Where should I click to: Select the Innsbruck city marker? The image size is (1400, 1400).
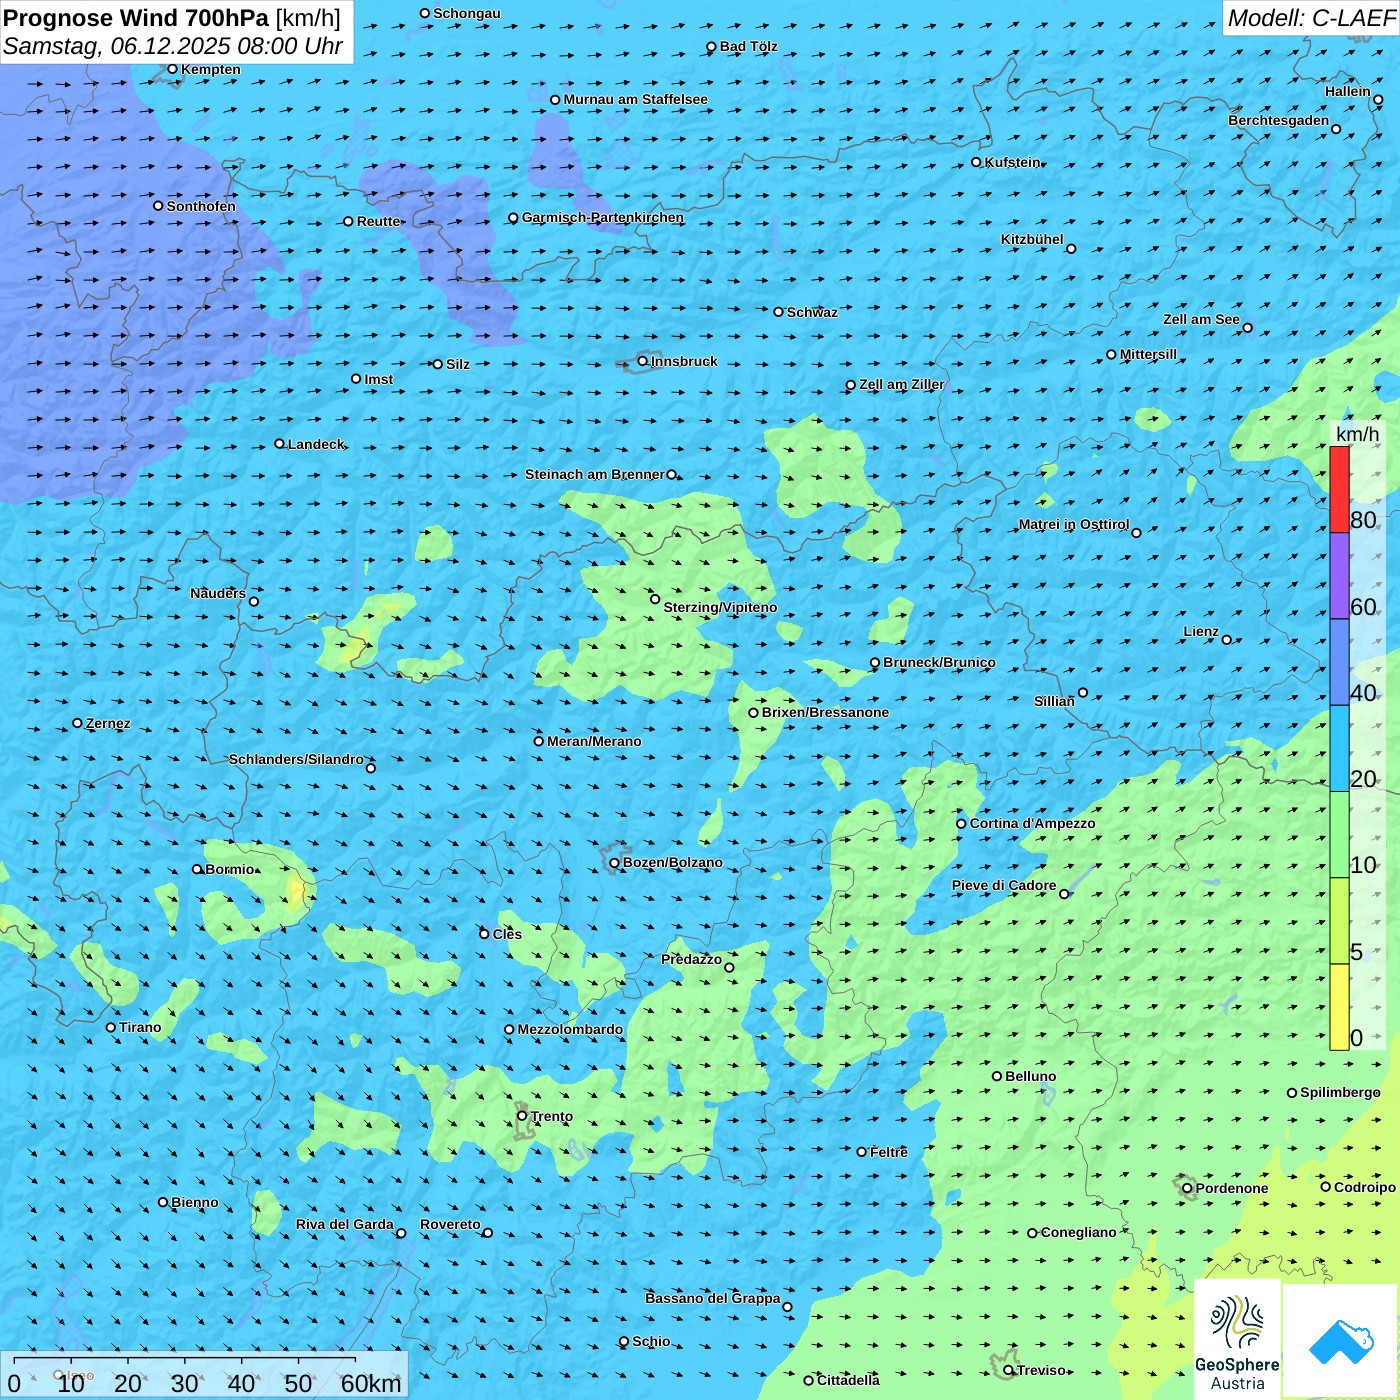click(x=643, y=361)
